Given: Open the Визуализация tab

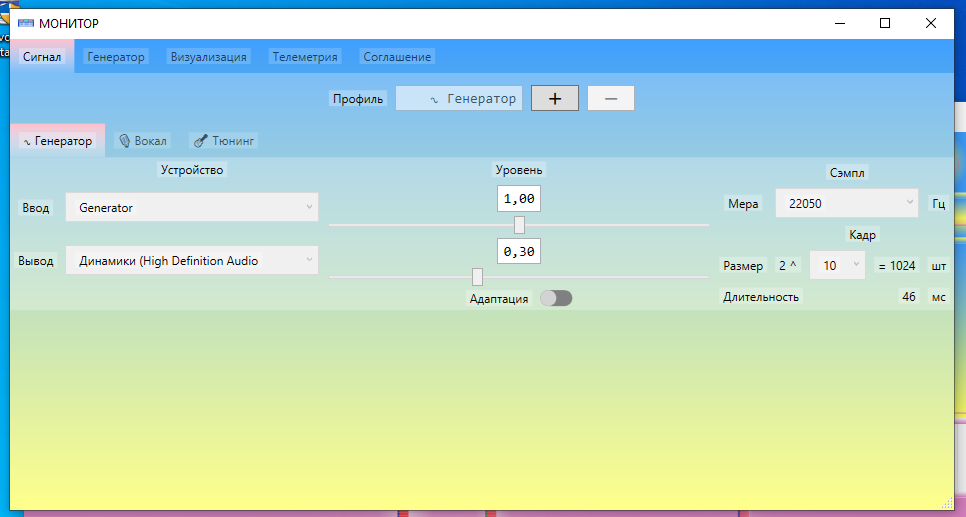Looking at the screenshot, I should tap(208, 57).
